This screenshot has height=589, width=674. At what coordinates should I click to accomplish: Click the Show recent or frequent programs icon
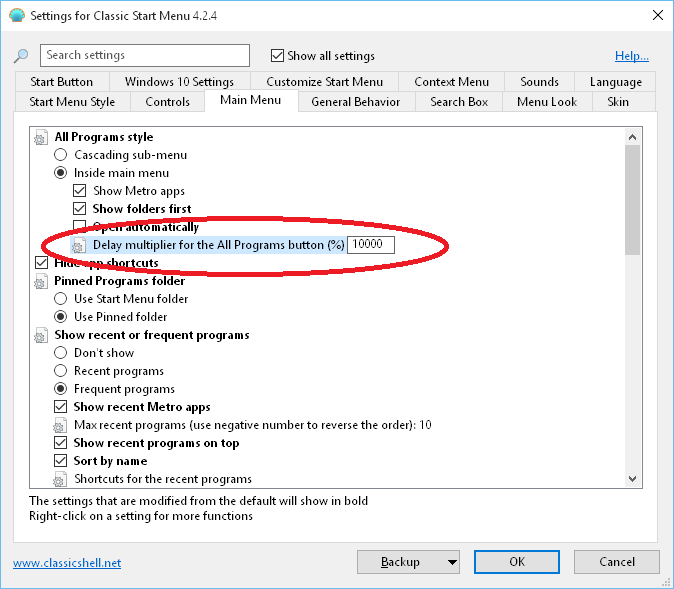(x=41, y=335)
